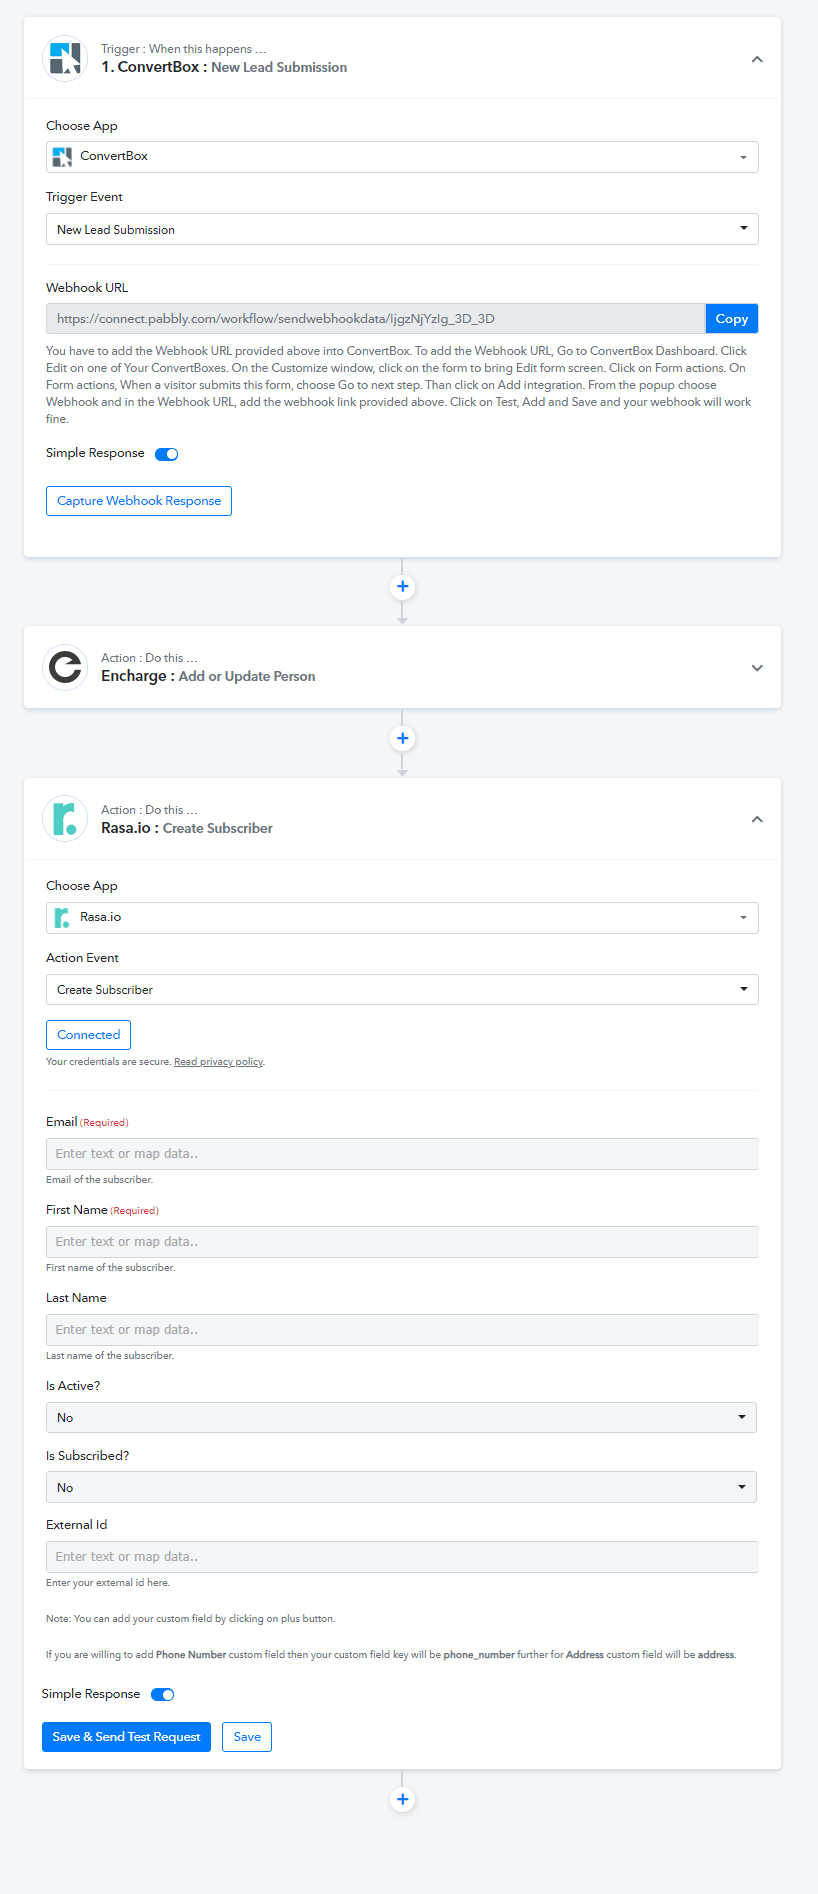Collapse the ConvertBox trigger panel
This screenshot has width=818, height=1894.
click(x=757, y=59)
